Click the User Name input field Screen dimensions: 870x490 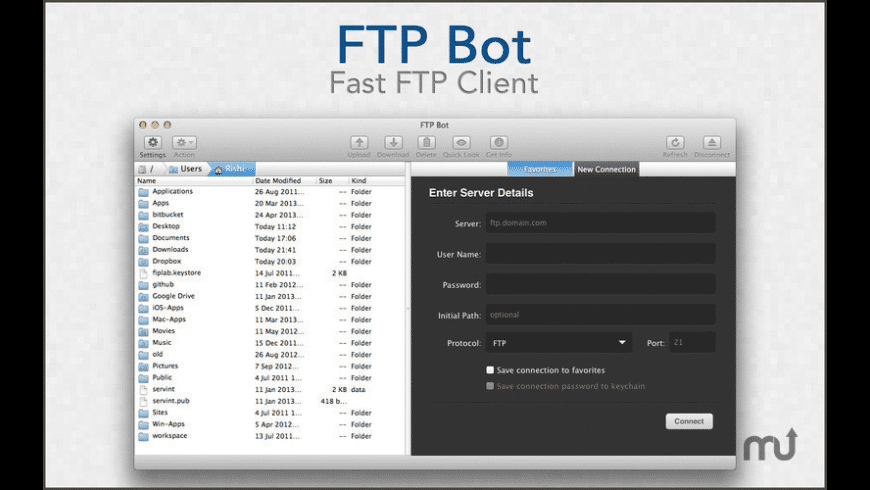coord(600,254)
